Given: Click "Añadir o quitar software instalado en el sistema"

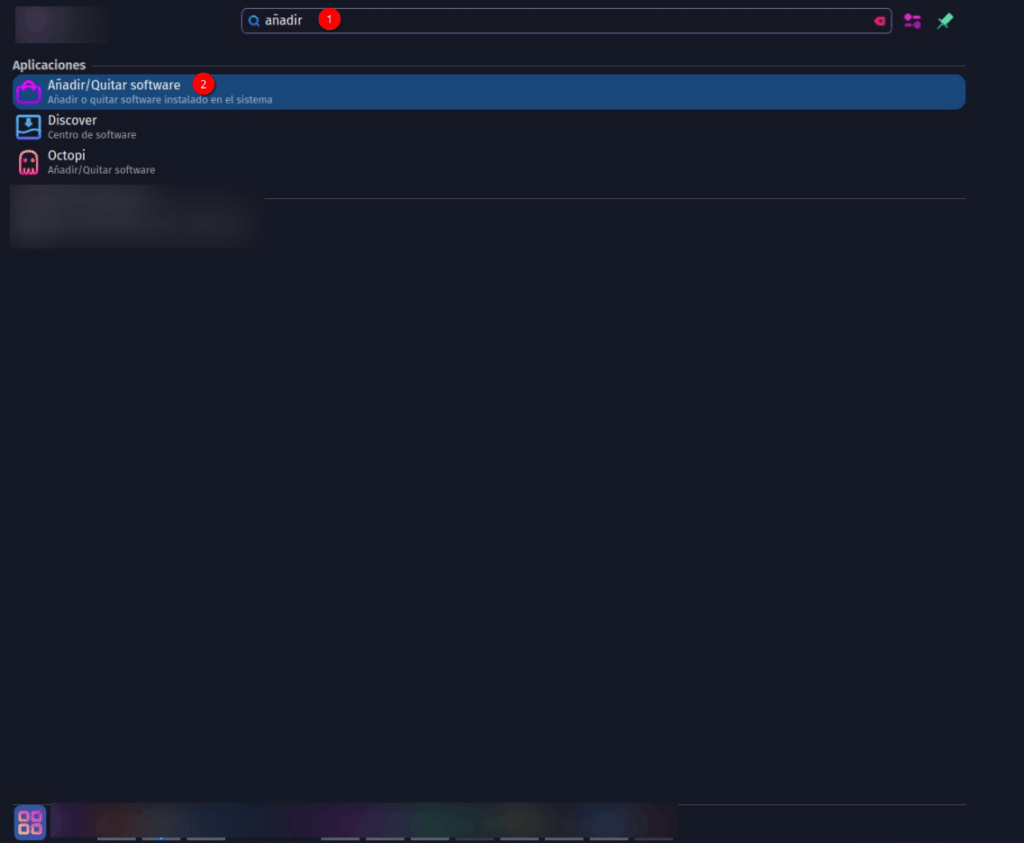Looking at the screenshot, I should [x=160, y=100].
